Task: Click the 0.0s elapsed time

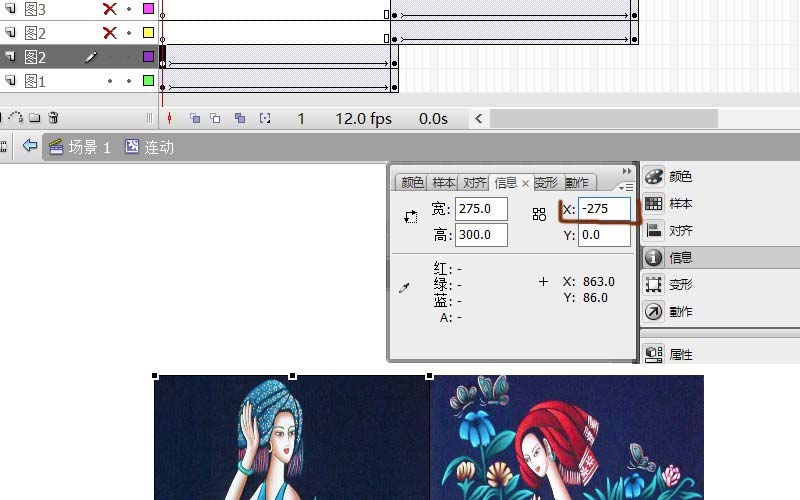Action: 433,119
